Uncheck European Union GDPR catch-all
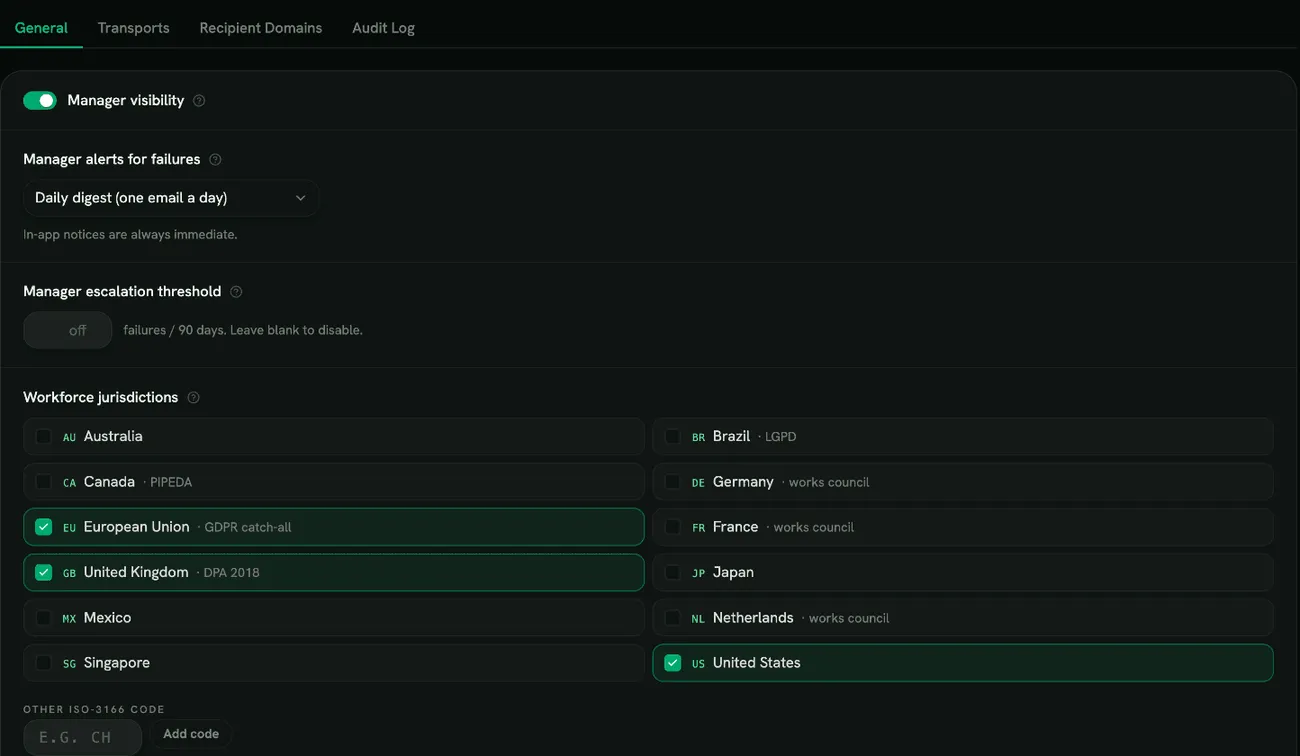 tap(44, 527)
